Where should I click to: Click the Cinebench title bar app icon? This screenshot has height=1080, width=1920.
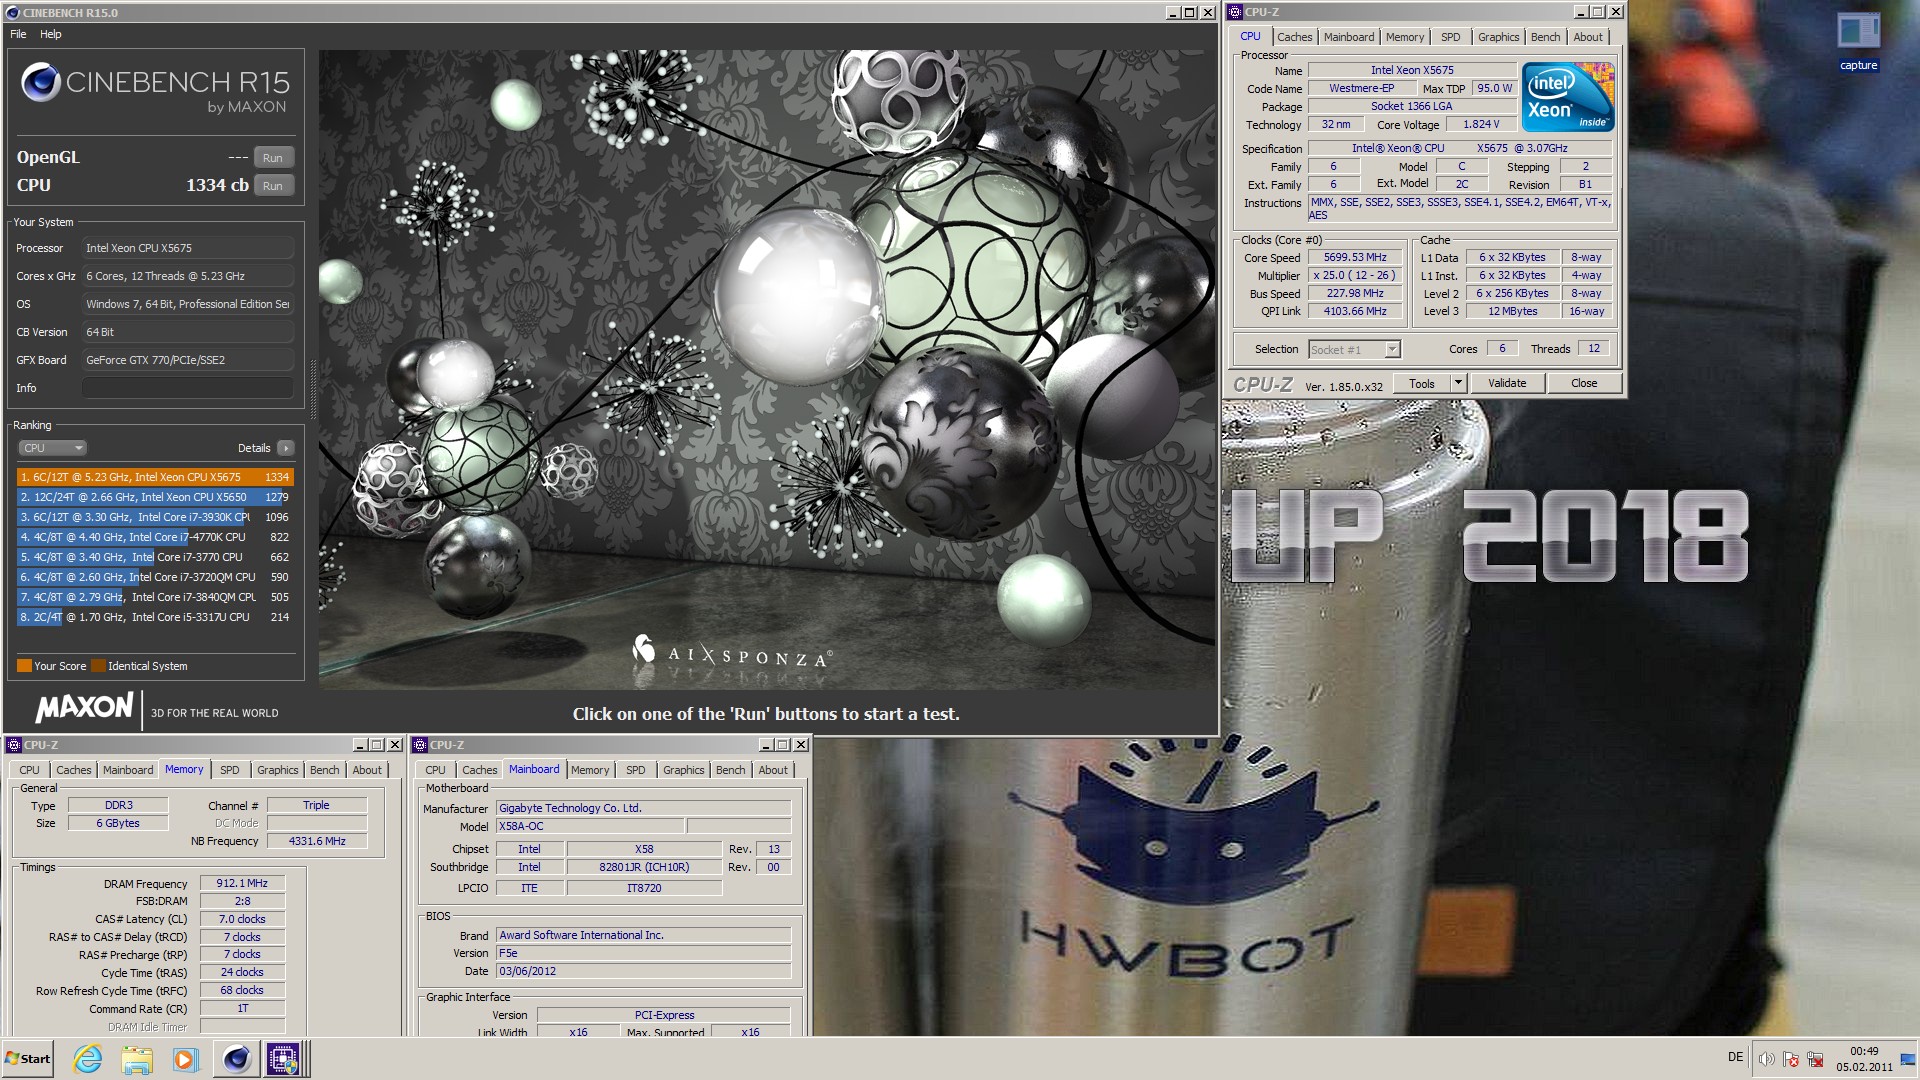click(x=12, y=13)
